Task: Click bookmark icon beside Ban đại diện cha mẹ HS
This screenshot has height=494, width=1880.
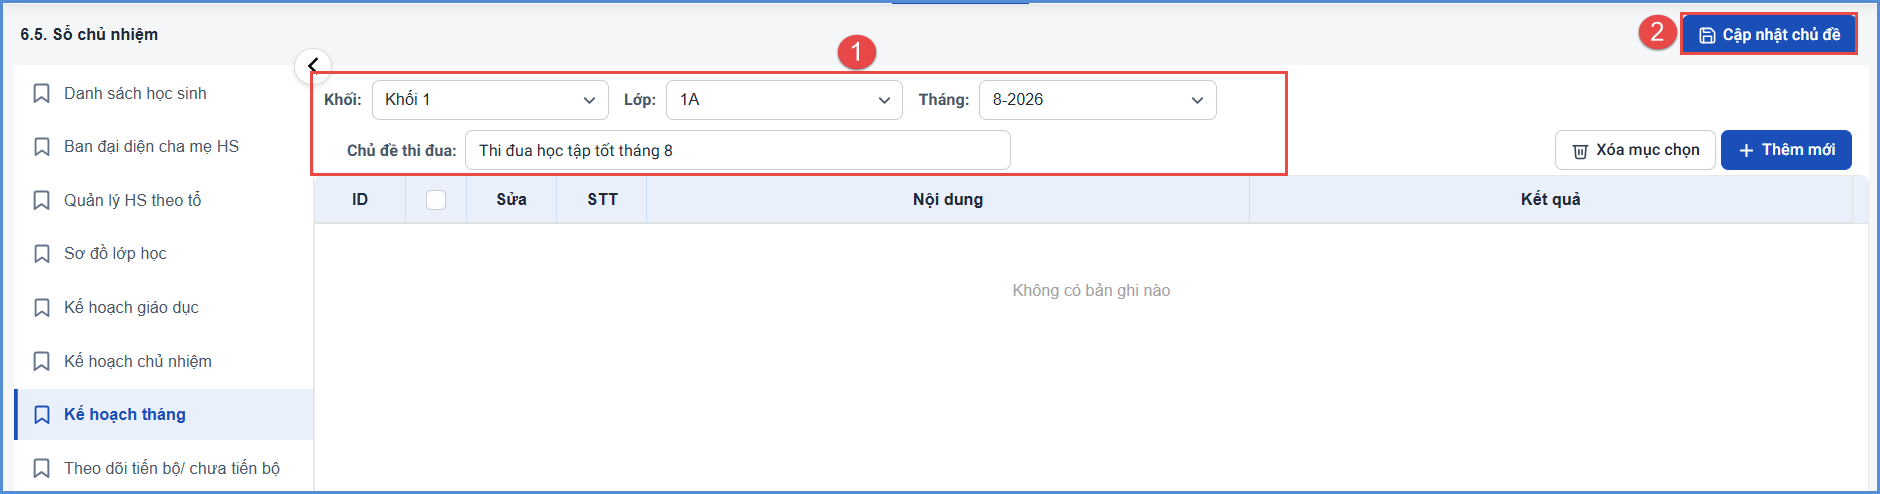Action: (x=42, y=147)
